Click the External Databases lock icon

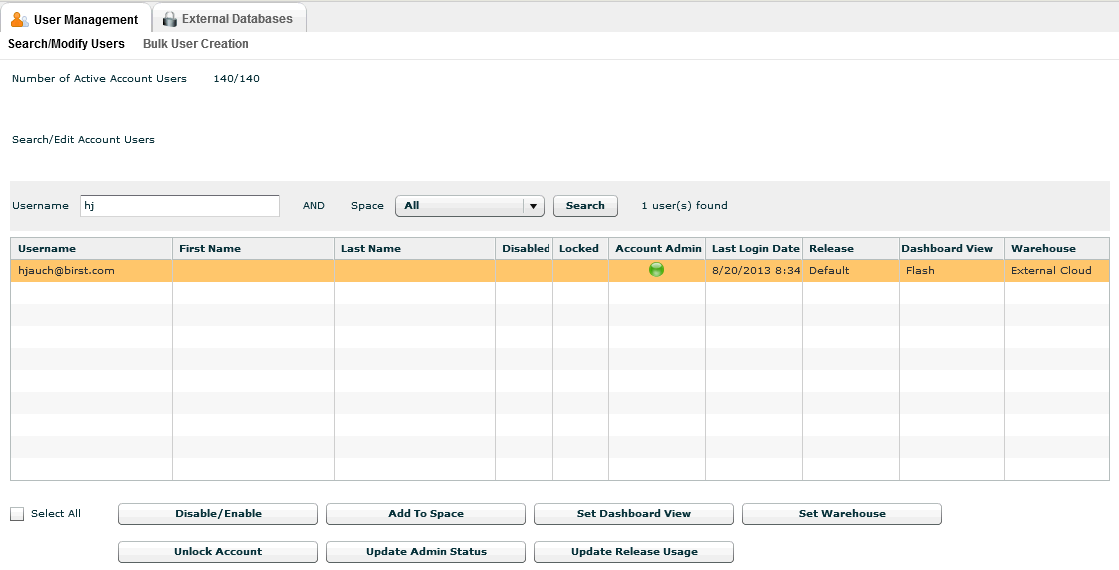[169, 19]
